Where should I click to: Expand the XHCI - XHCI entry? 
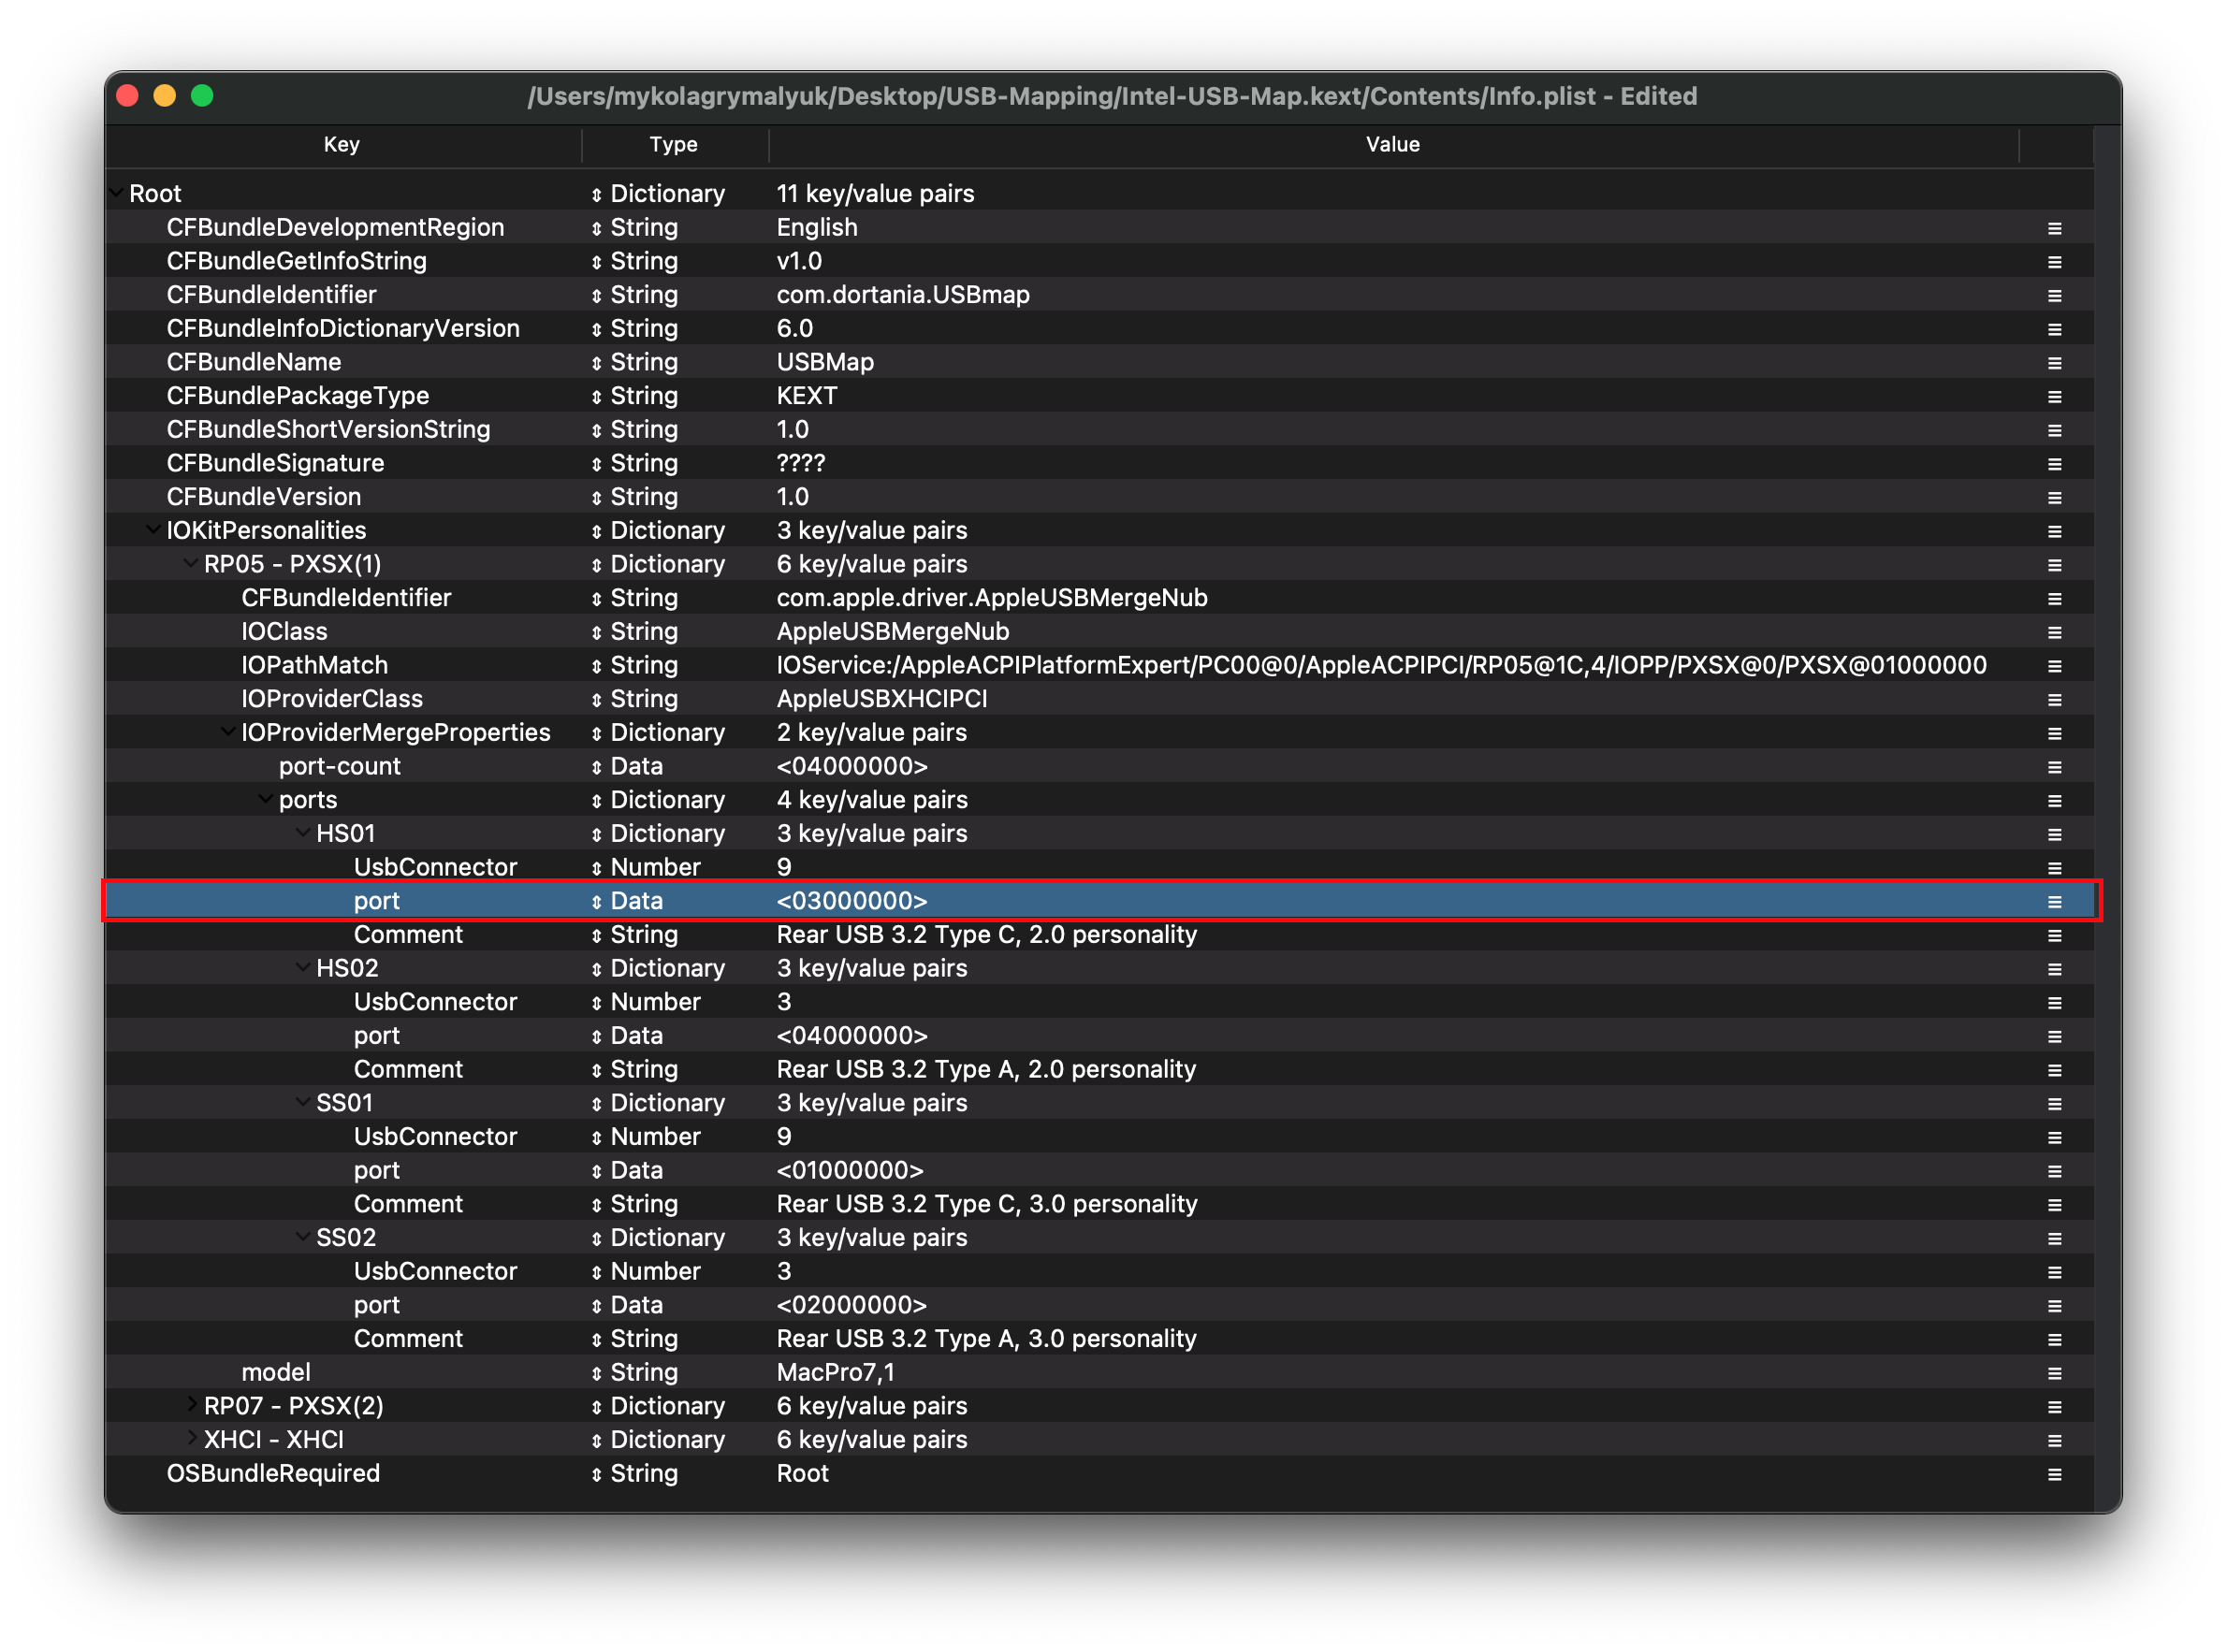pos(191,1439)
